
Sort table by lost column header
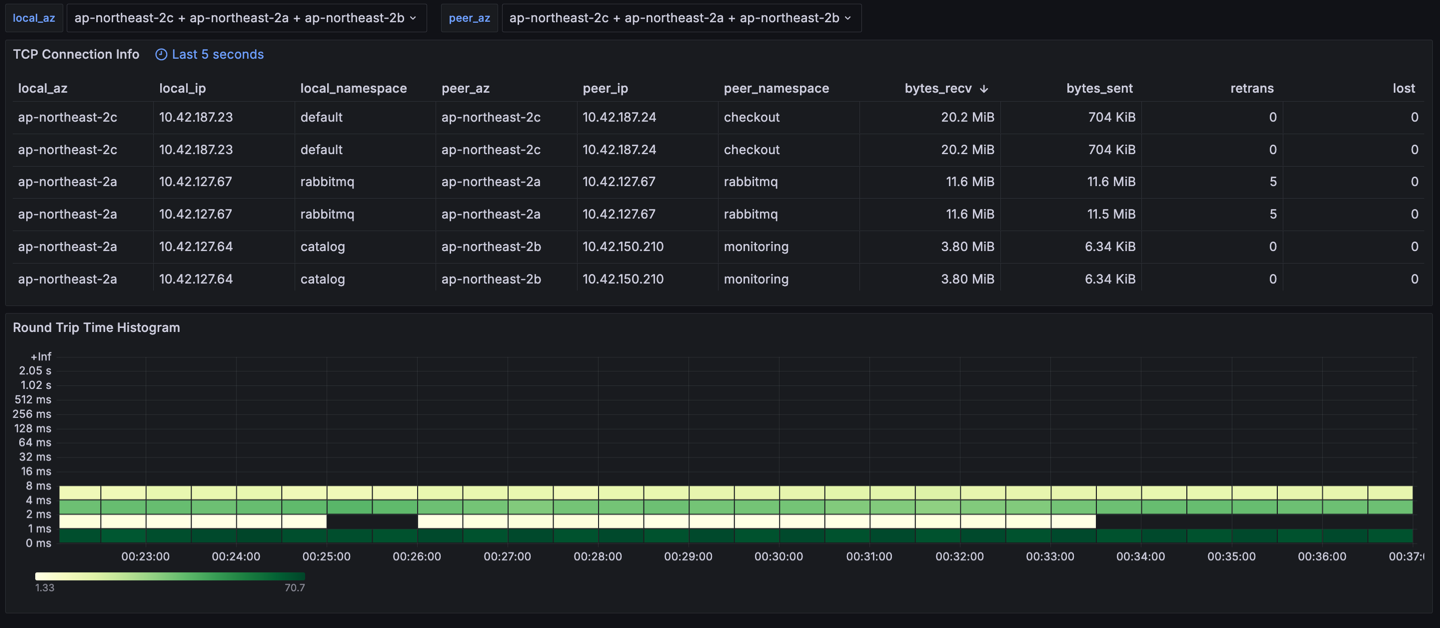pos(1404,88)
